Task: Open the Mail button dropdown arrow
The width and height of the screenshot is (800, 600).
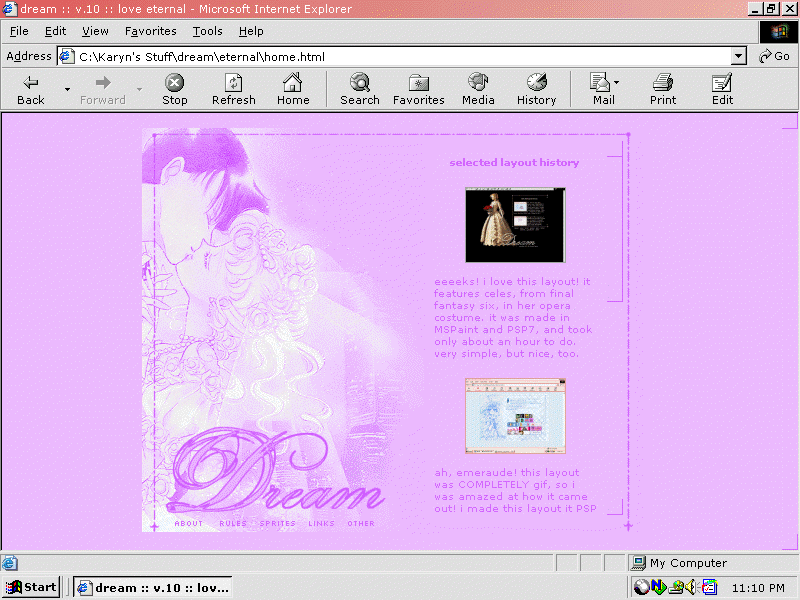Action: tap(617, 82)
